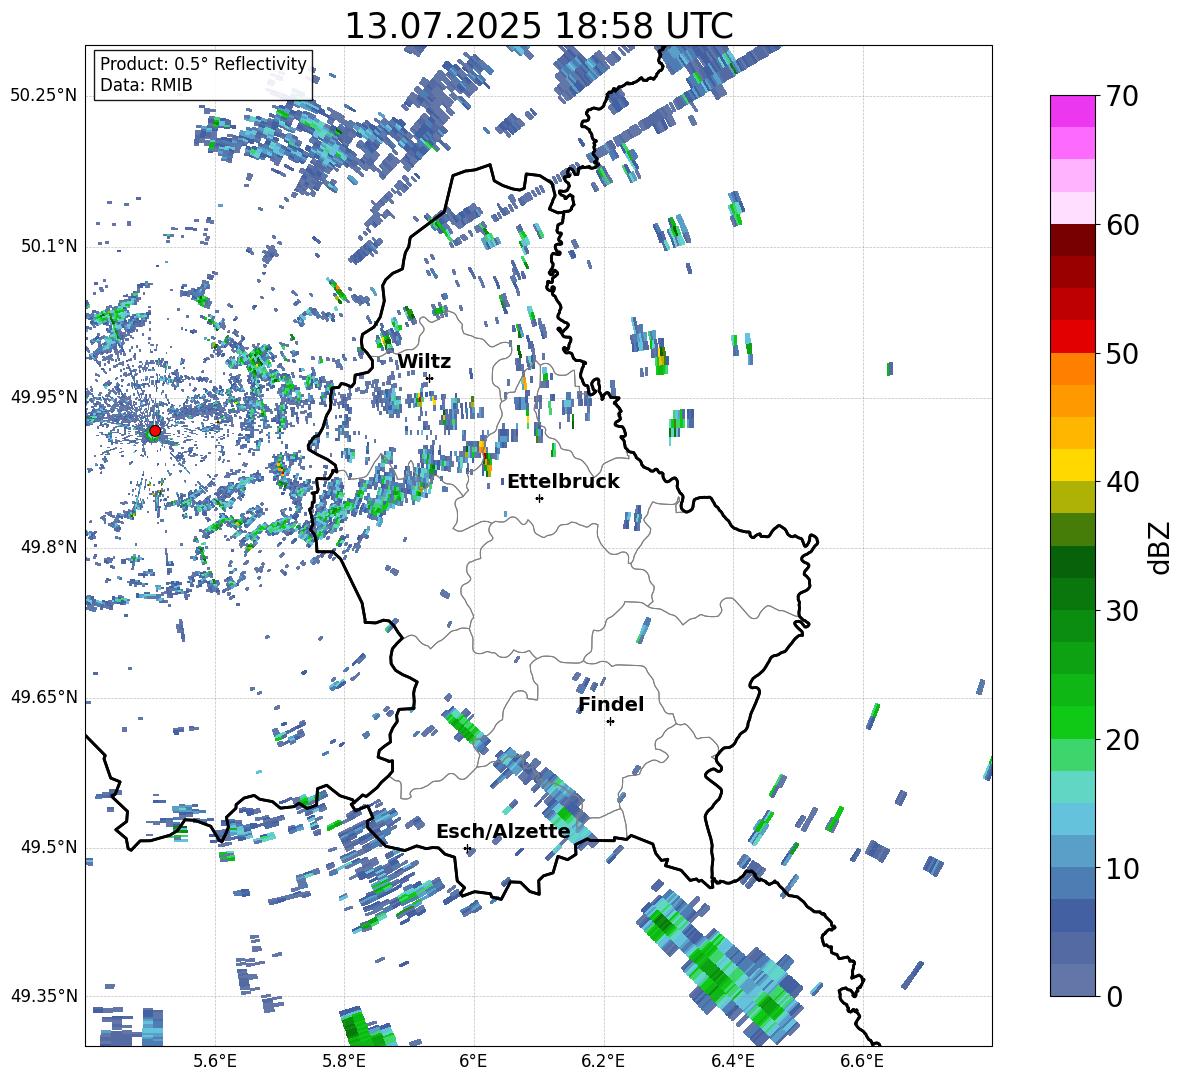Click the 6.6°E longitude label
The image size is (1184, 1081).
[862, 1061]
